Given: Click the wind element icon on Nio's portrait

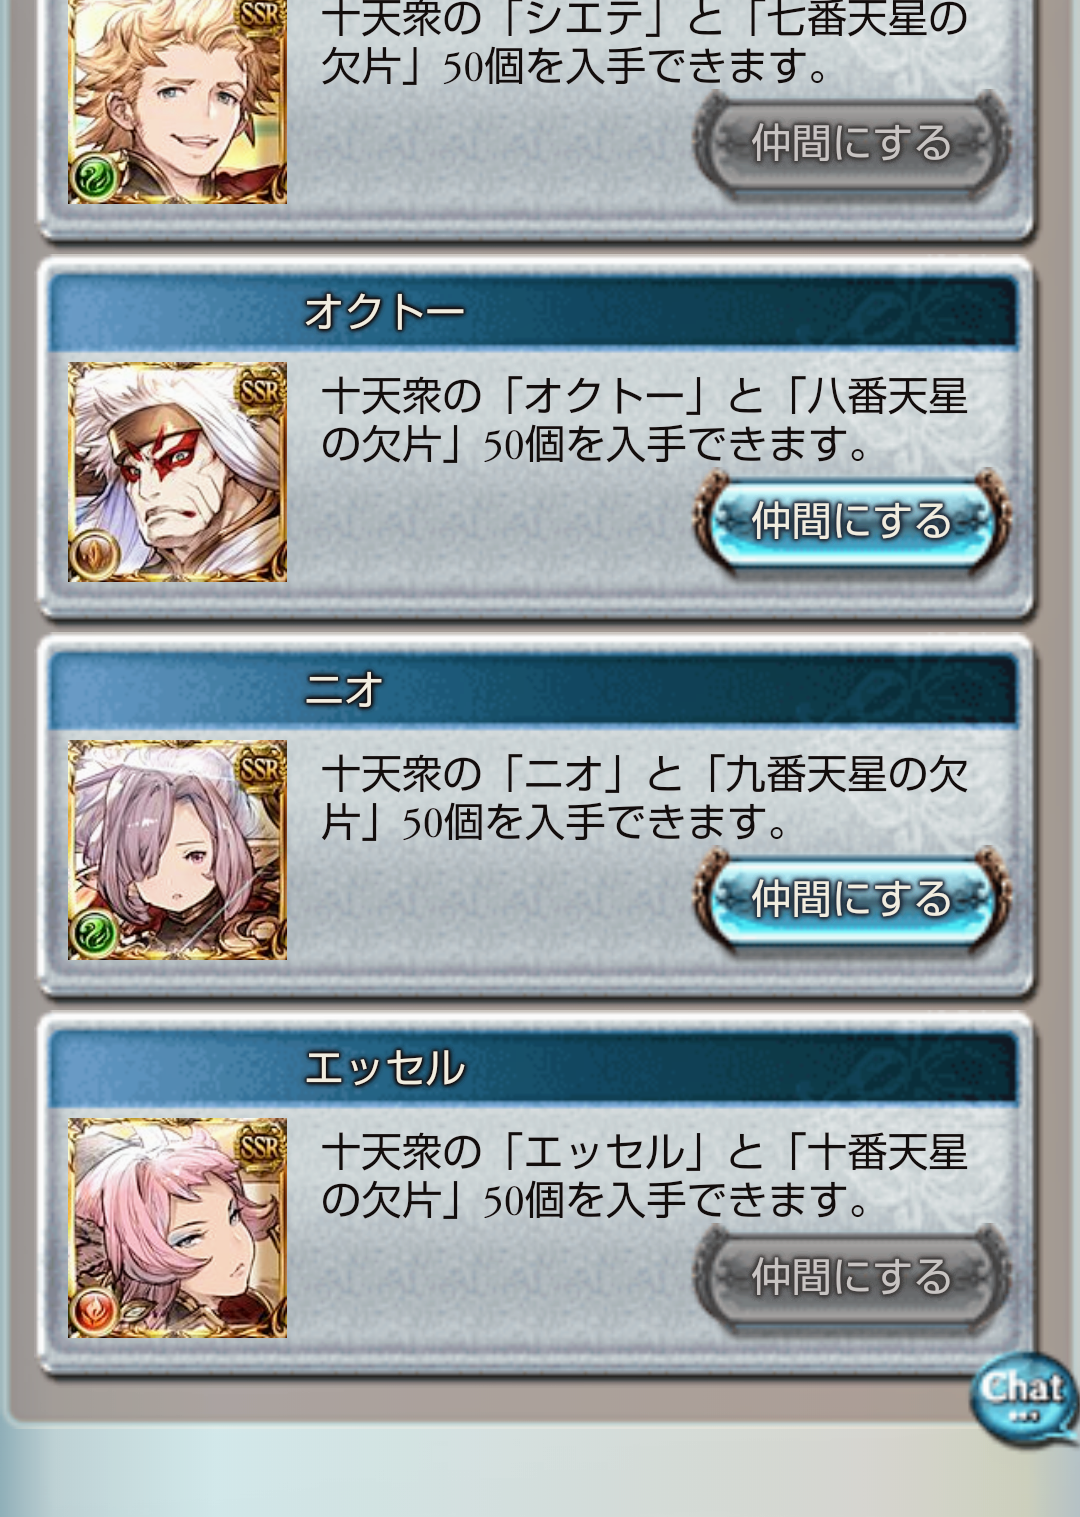Looking at the screenshot, I should (95, 933).
